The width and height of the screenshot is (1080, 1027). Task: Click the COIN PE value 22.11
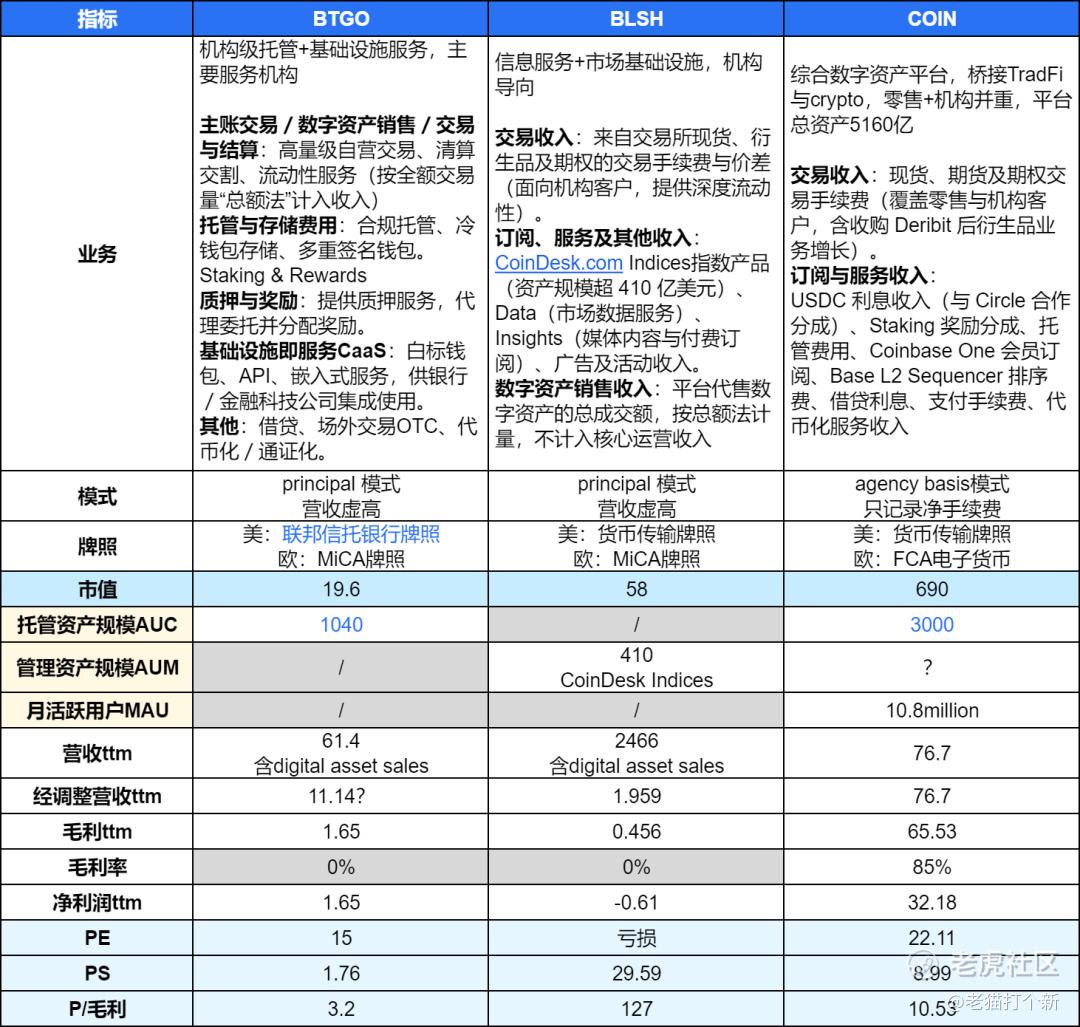pos(932,938)
